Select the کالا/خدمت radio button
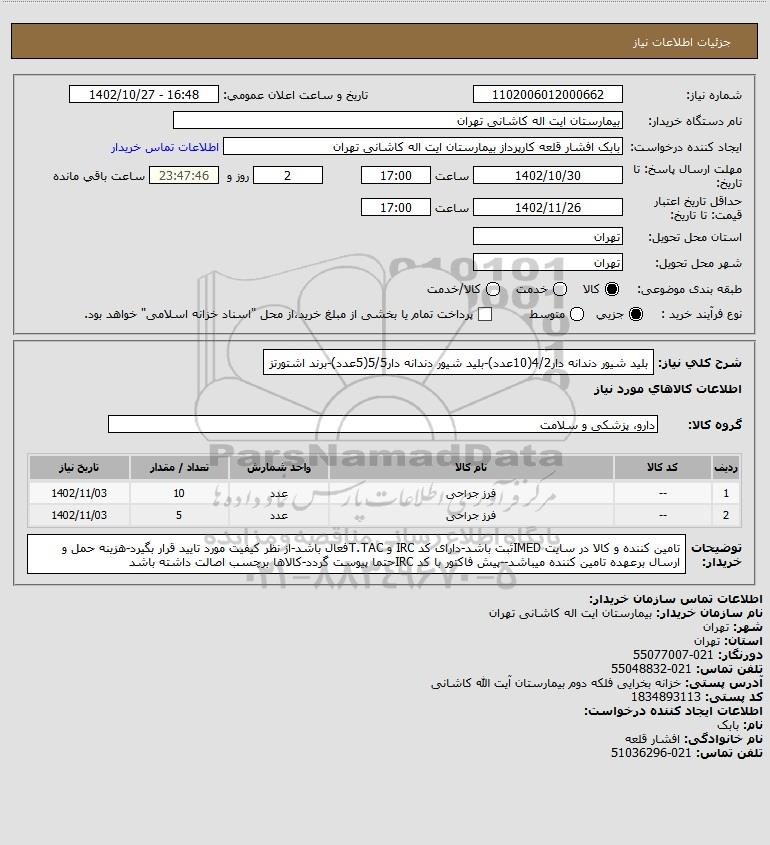This screenshot has width=770, height=845. pyautogui.click(x=492, y=289)
